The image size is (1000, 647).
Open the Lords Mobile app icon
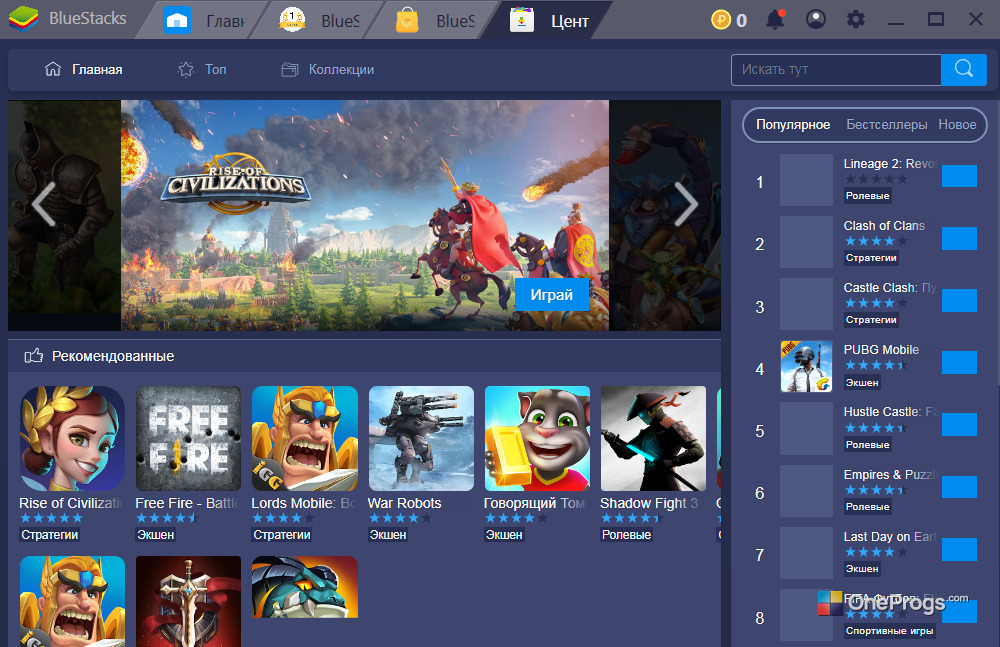pos(305,438)
